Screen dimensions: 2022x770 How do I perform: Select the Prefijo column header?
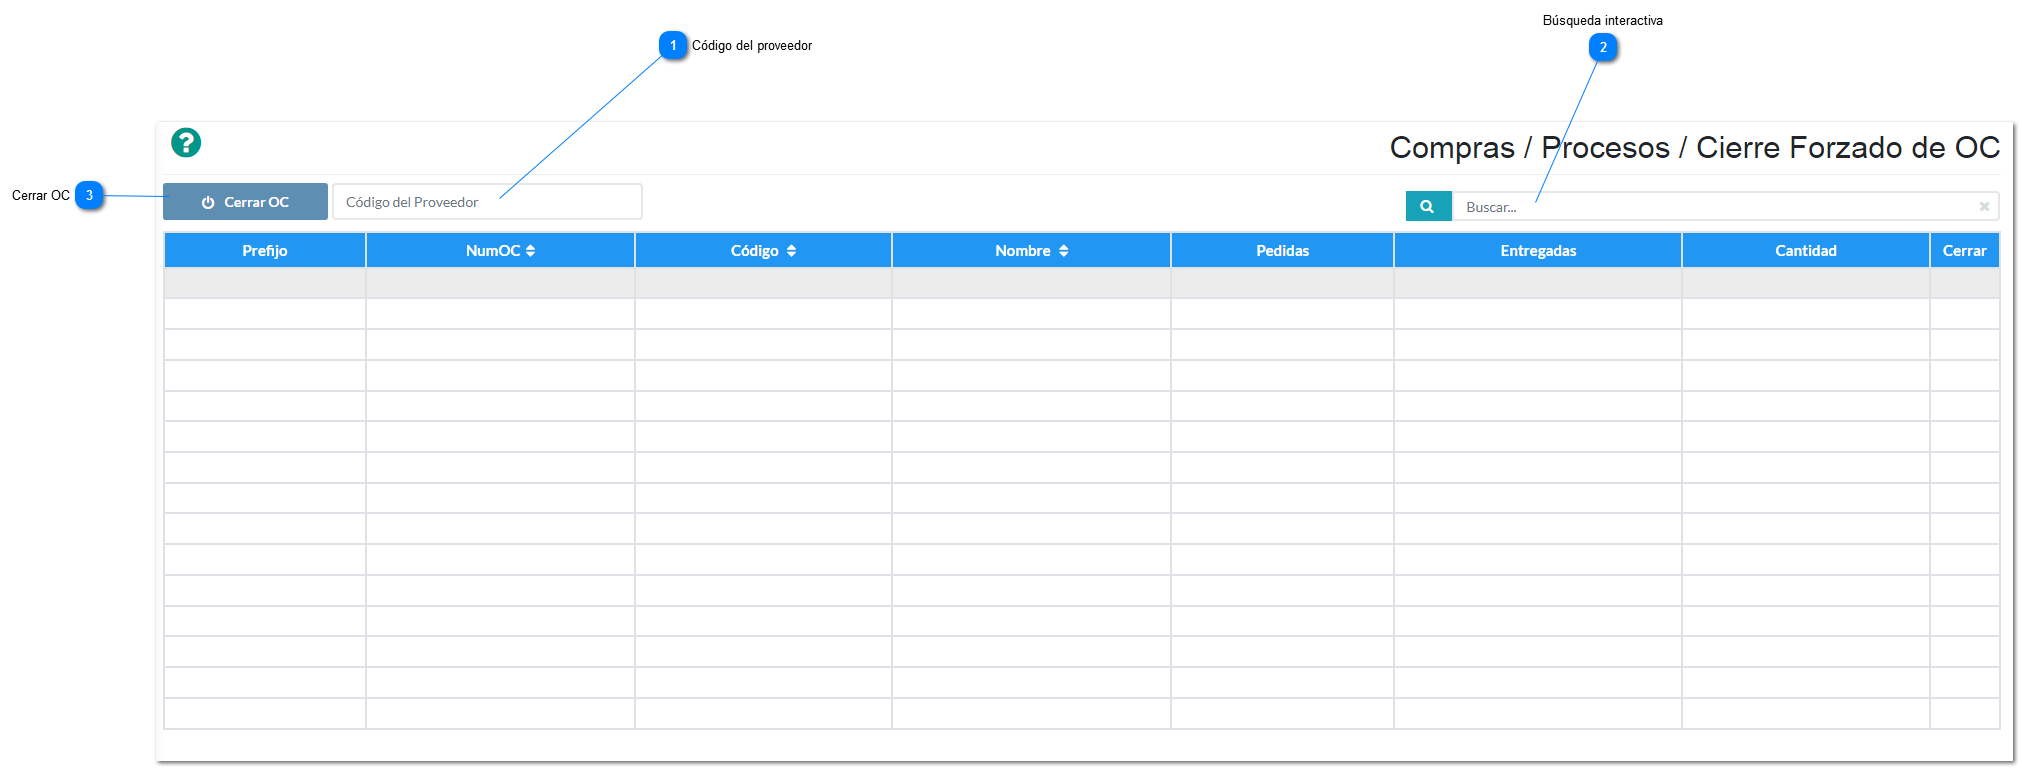[x=265, y=251]
